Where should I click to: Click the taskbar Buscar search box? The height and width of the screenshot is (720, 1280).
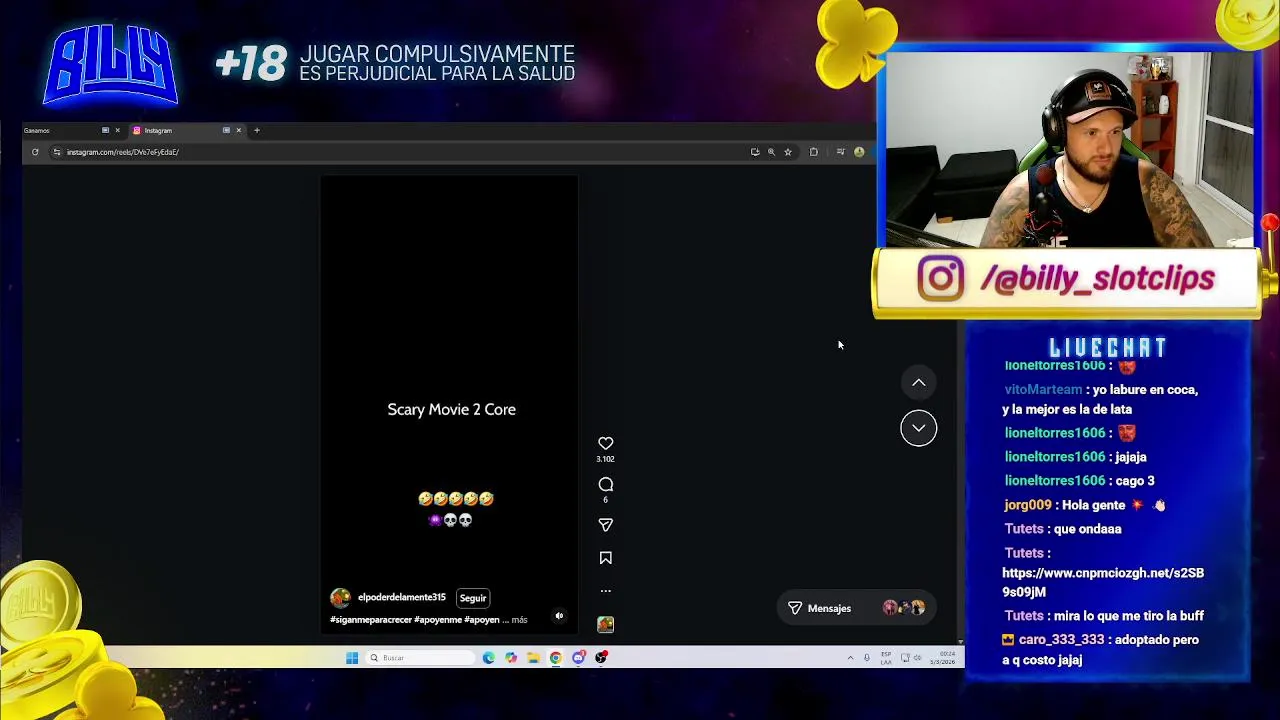point(420,657)
